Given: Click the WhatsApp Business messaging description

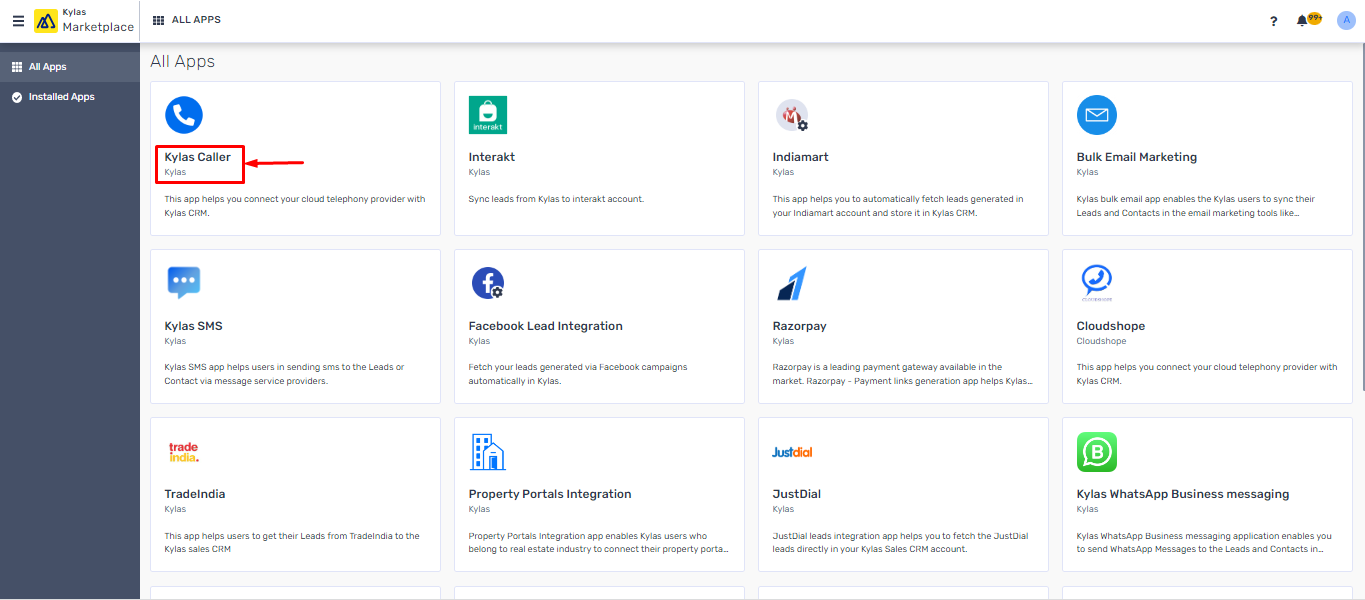Looking at the screenshot, I should point(1204,542).
